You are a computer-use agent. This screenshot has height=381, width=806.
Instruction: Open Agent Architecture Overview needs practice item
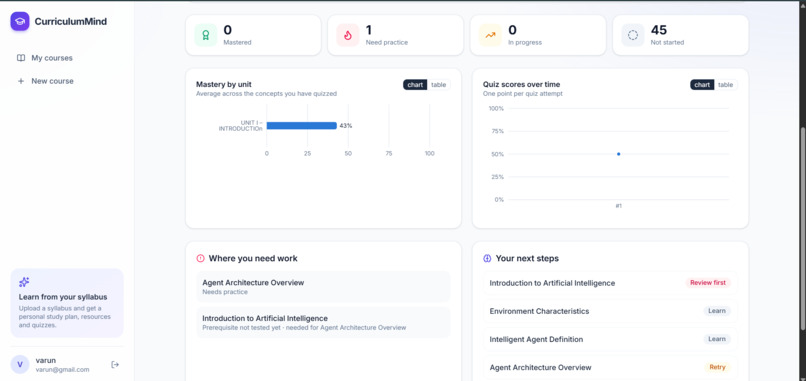tap(323, 287)
